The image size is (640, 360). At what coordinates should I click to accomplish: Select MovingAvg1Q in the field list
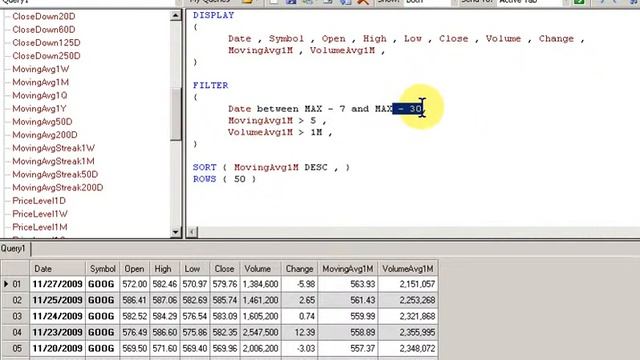tap(40, 95)
